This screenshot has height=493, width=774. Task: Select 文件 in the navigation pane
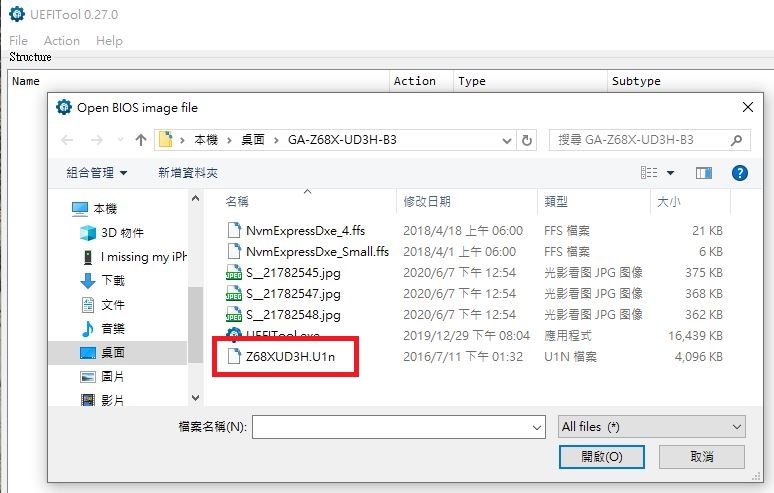click(x=103, y=304)
